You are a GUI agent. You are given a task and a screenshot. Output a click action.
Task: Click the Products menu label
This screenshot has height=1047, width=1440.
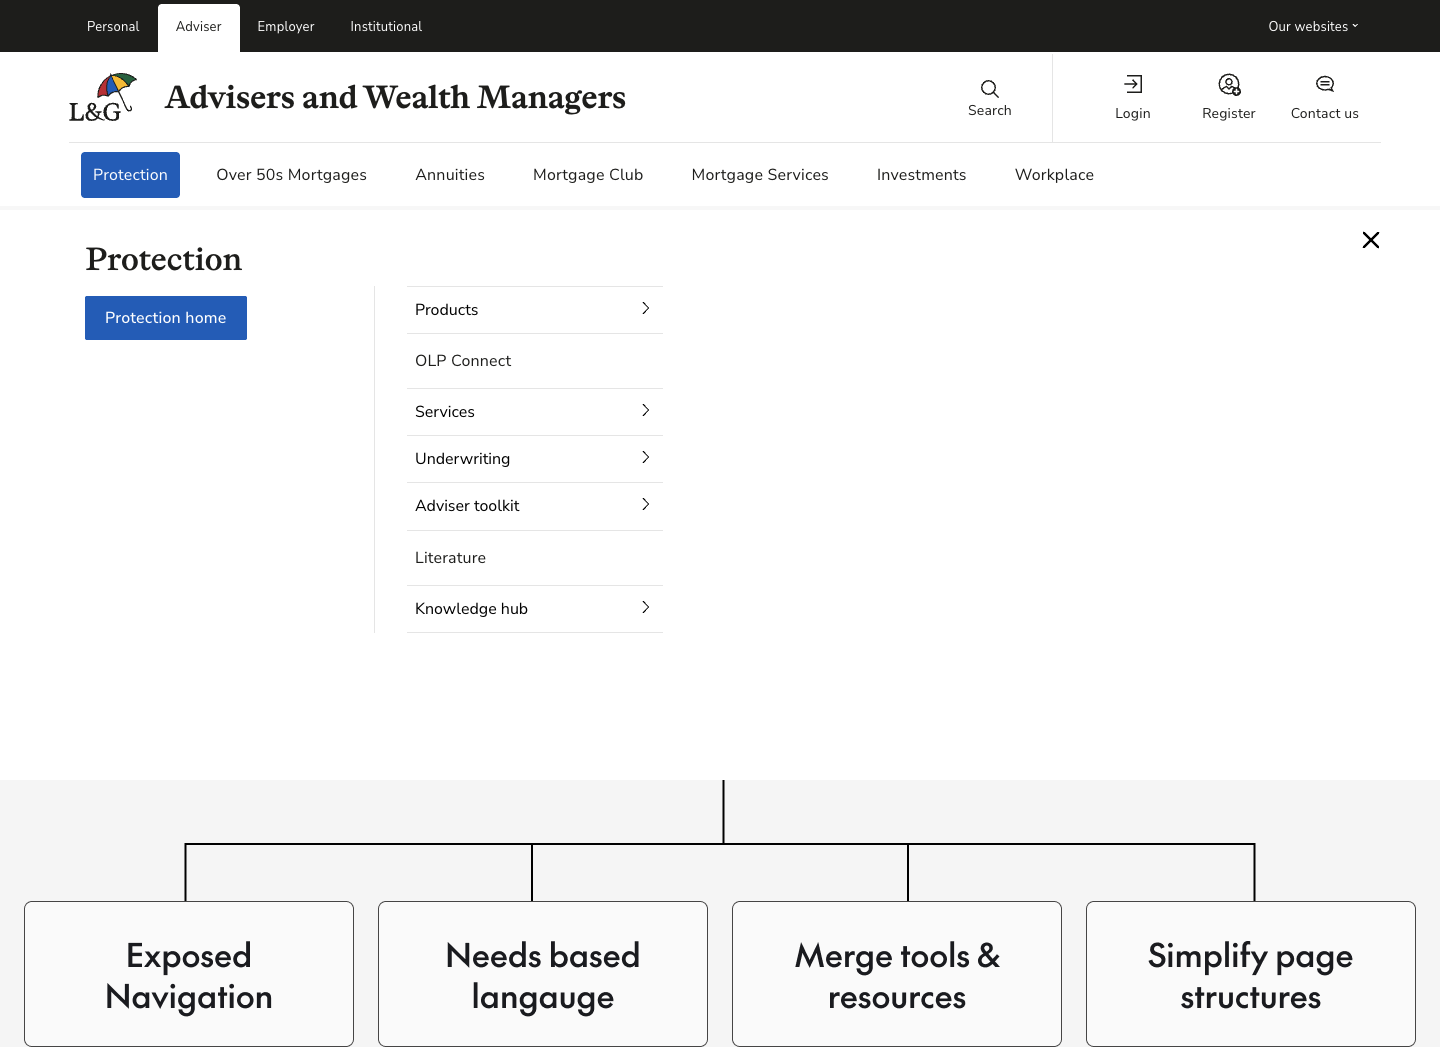coord(446,310)
